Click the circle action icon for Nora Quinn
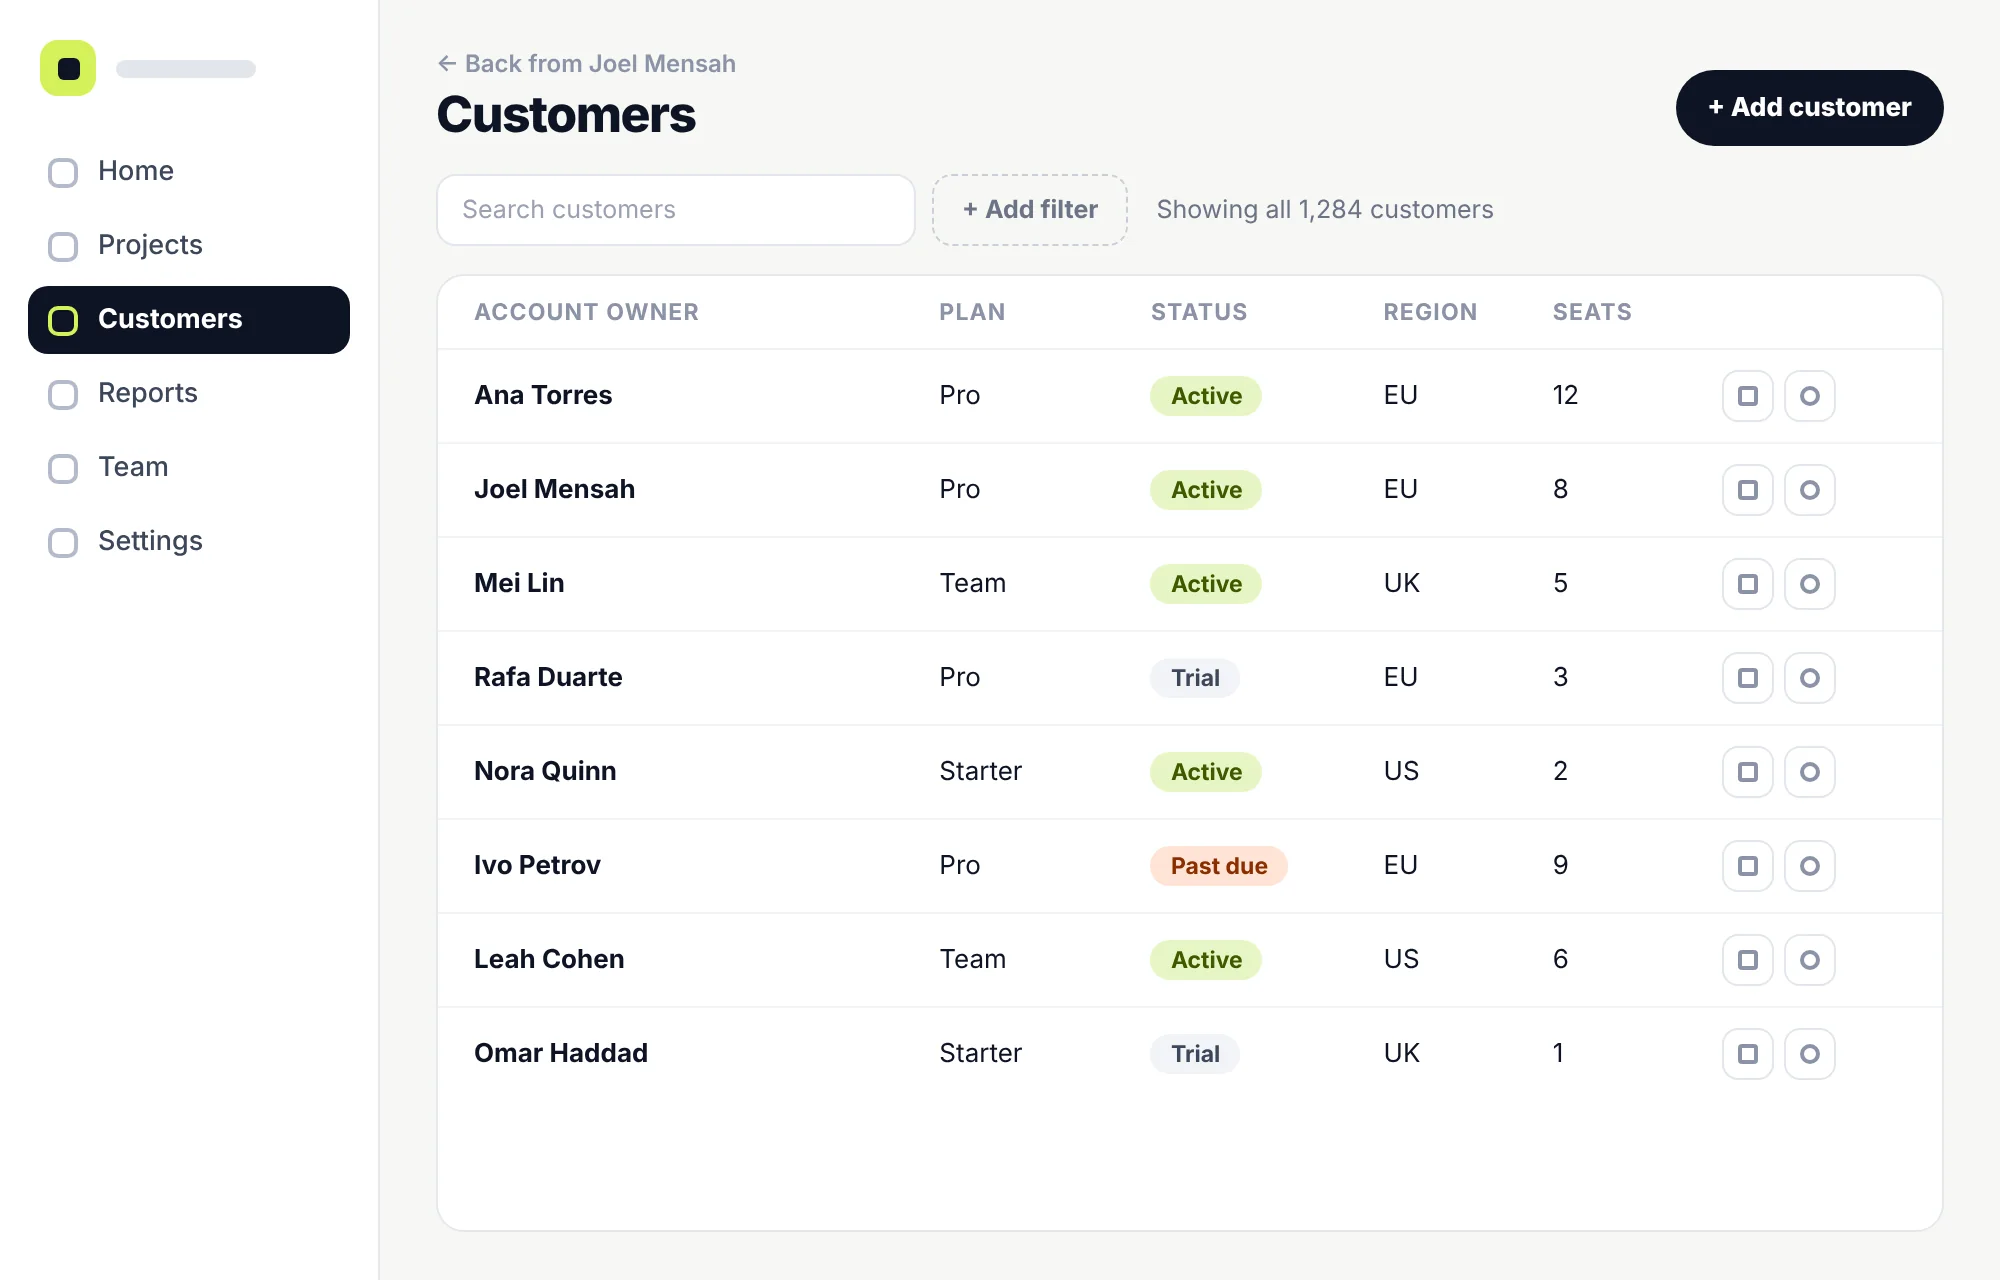Image resolution: width=2000 pixels, height=1280 pixels. click(x=1809, y=772)
